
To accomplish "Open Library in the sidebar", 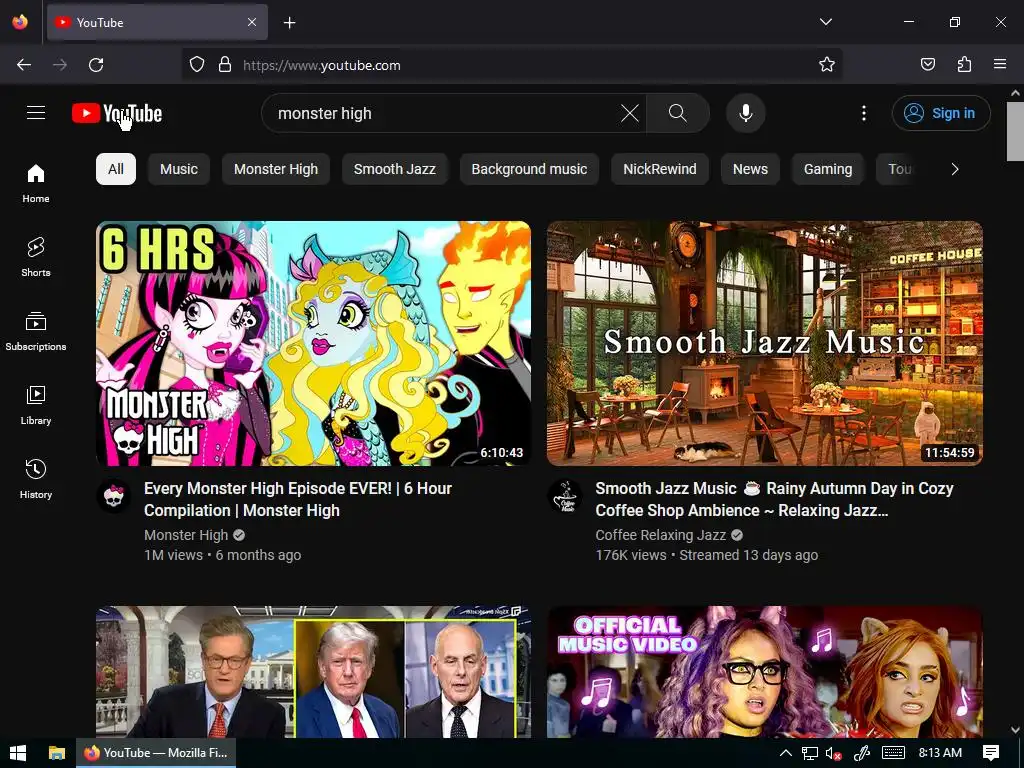I will [x=36, y=406].
